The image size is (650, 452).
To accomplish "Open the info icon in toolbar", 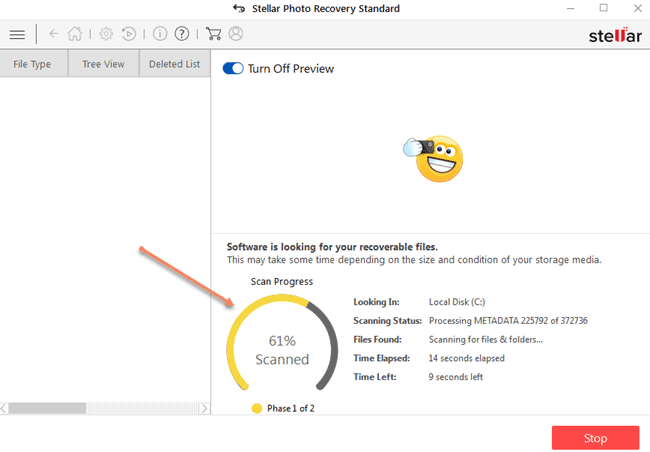I will [x=160, y=34].
